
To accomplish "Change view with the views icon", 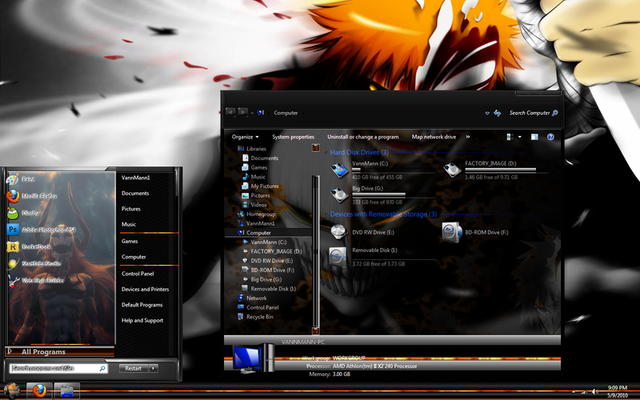I will pyautogui.click(x=510, y=137).
